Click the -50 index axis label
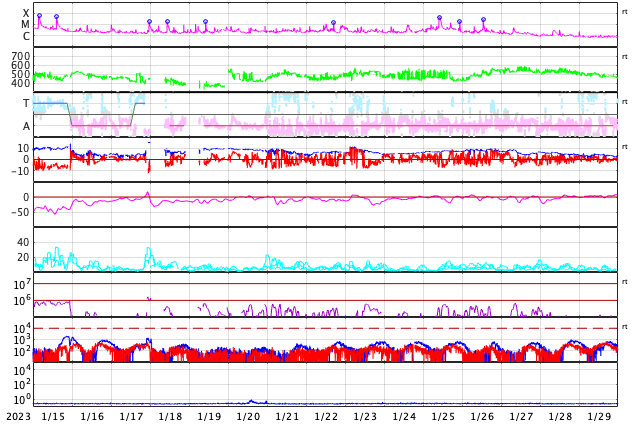Image resolution: width=634 pixels, height=424 pixels. 20,212
